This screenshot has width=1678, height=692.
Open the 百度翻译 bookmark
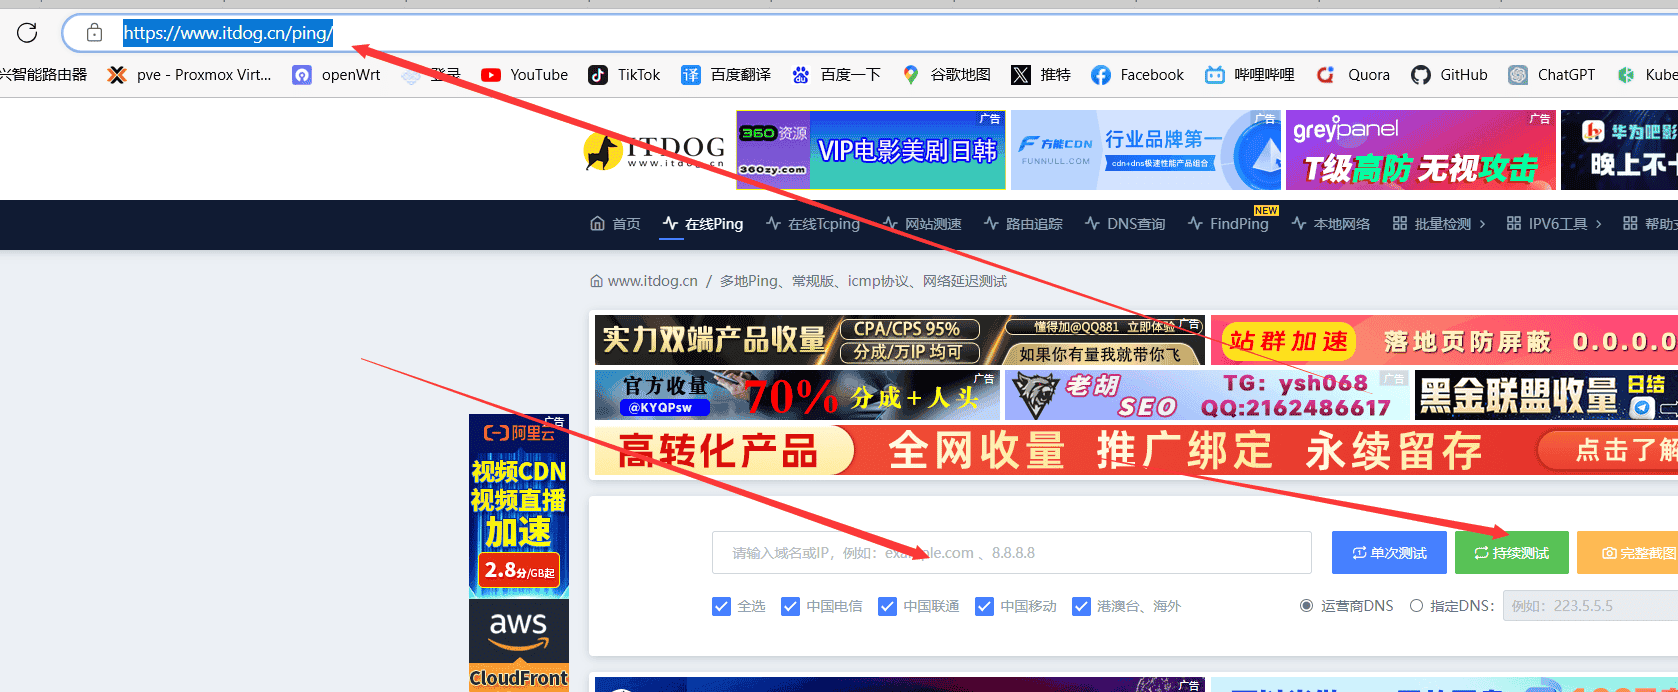pos(726,75)
